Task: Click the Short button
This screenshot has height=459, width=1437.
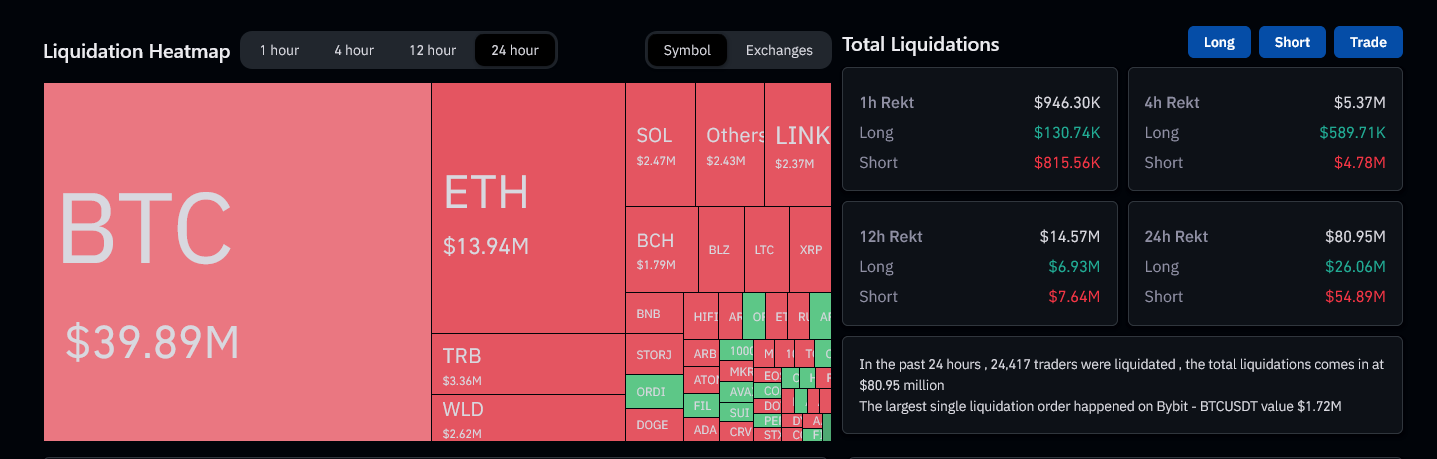Action: (x=1292, y=42)
